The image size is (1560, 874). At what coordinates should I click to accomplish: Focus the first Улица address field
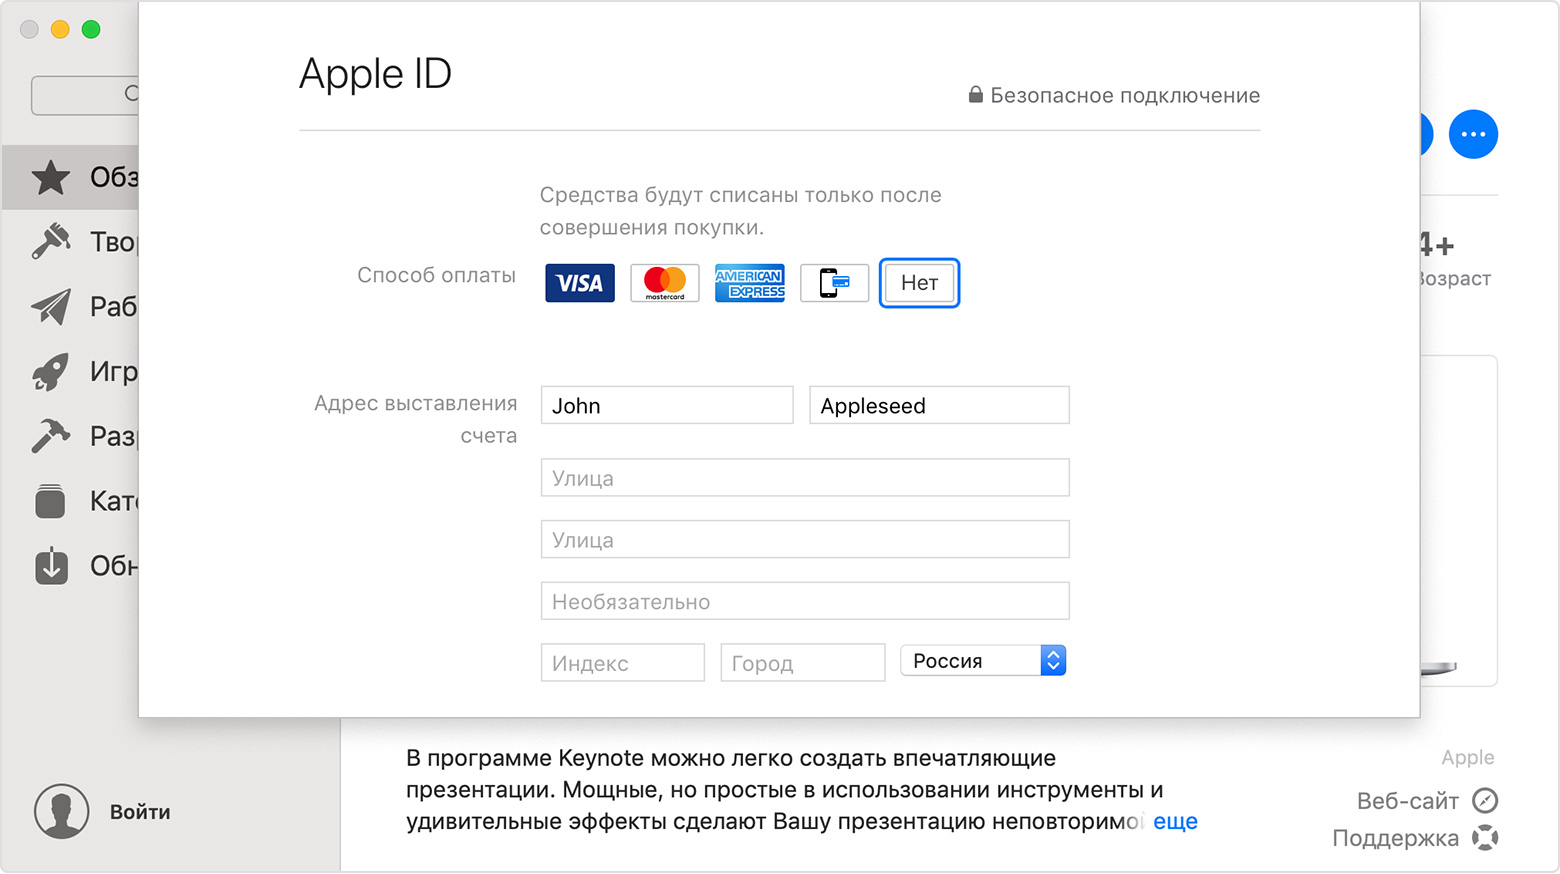[x=804, y=478]
